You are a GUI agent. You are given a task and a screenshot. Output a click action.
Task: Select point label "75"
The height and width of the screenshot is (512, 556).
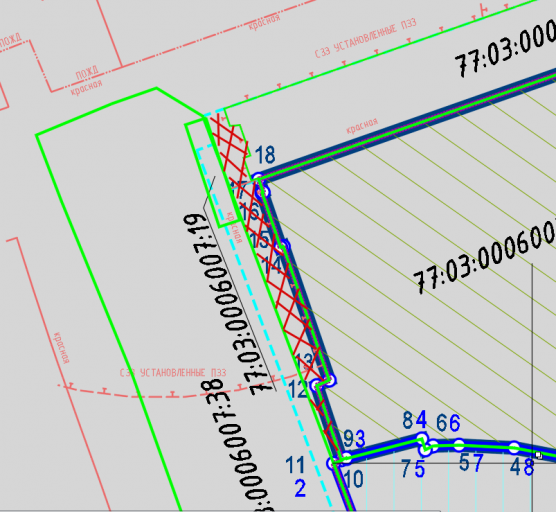click(413, 469)
